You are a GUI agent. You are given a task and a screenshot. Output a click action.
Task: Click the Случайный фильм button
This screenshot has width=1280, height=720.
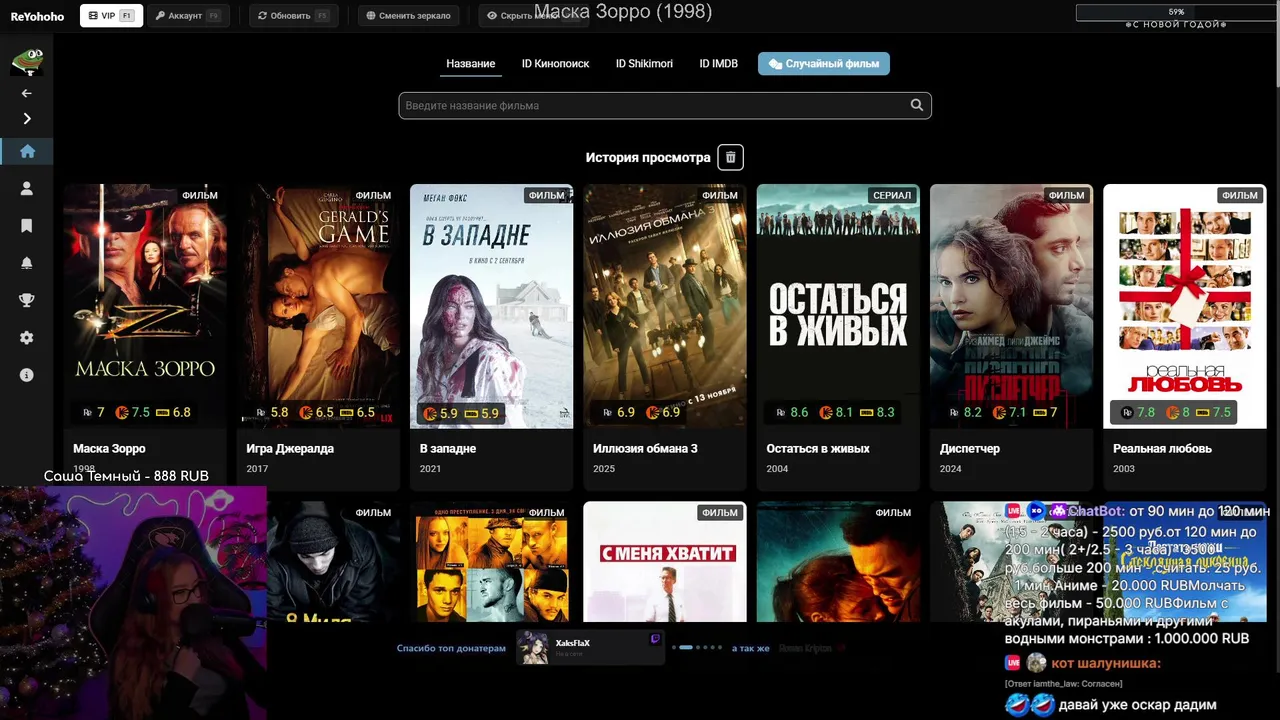(x=824, y=64)
